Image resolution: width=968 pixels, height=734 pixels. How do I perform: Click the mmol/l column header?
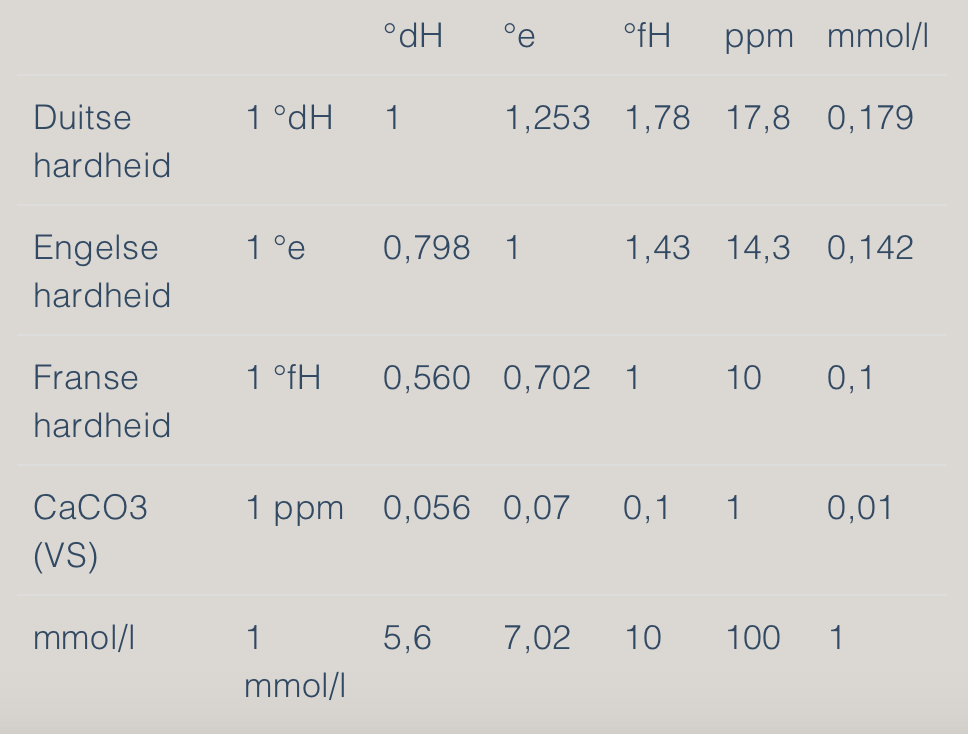[877, 37]
